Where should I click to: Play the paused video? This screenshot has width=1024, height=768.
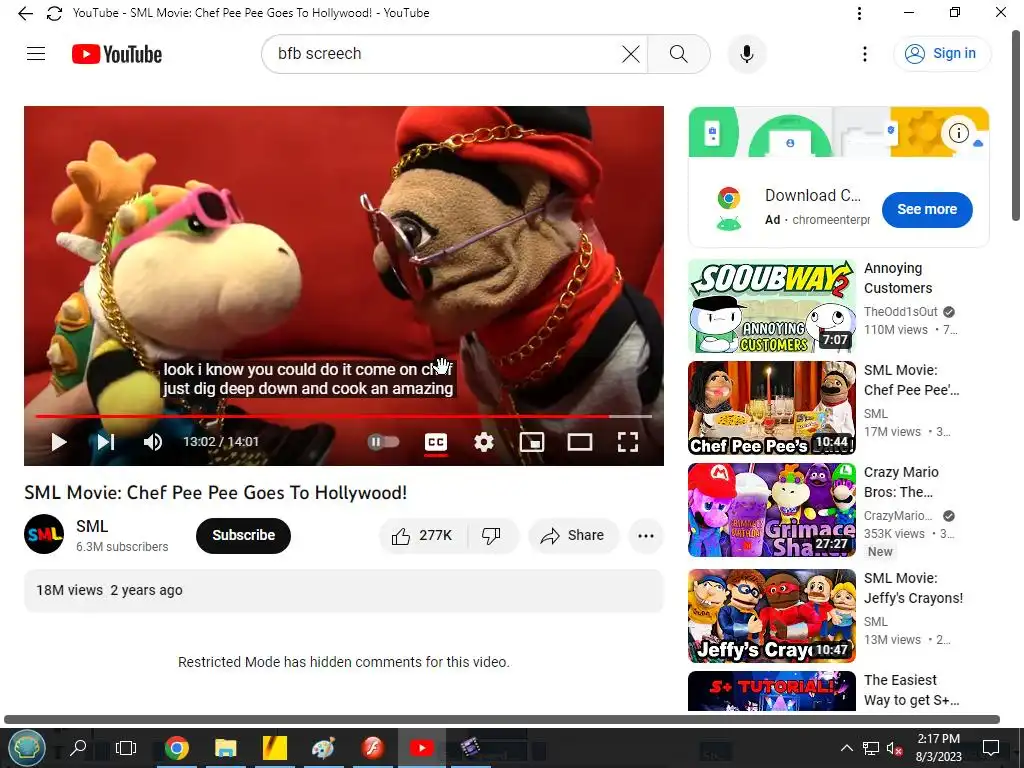[x=58, y=442]
